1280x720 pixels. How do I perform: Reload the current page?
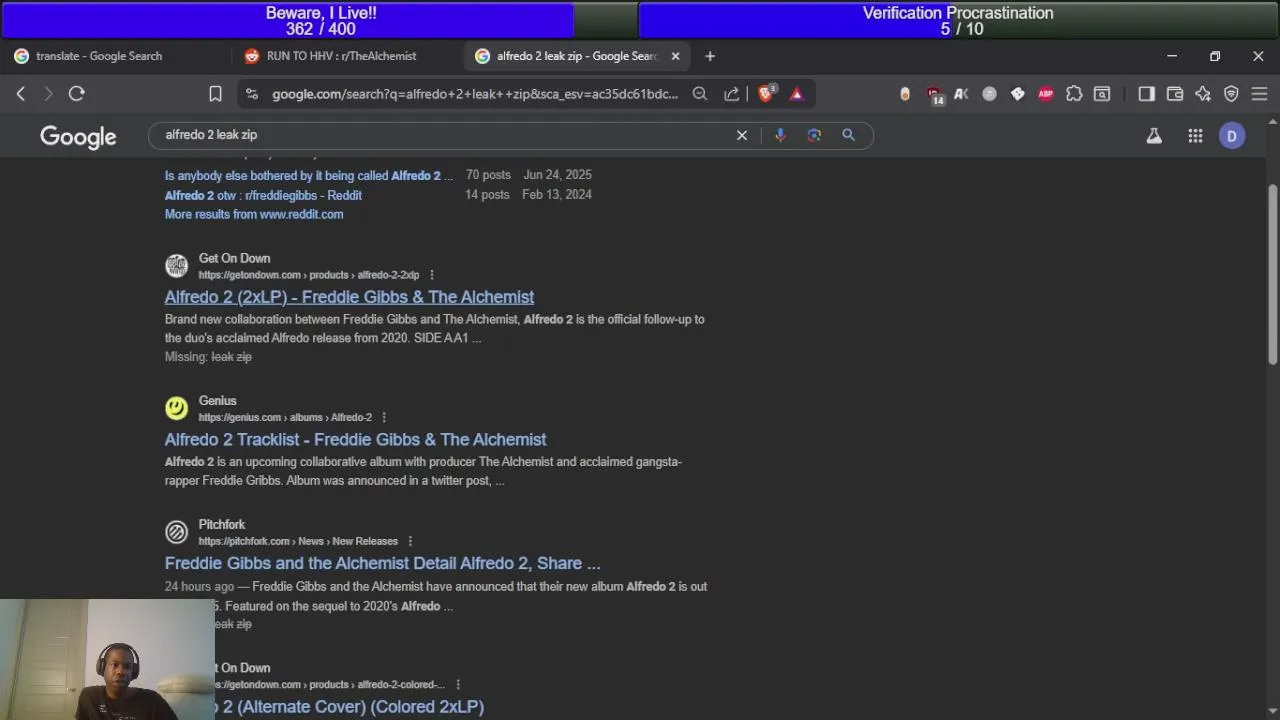pos(76,94)
